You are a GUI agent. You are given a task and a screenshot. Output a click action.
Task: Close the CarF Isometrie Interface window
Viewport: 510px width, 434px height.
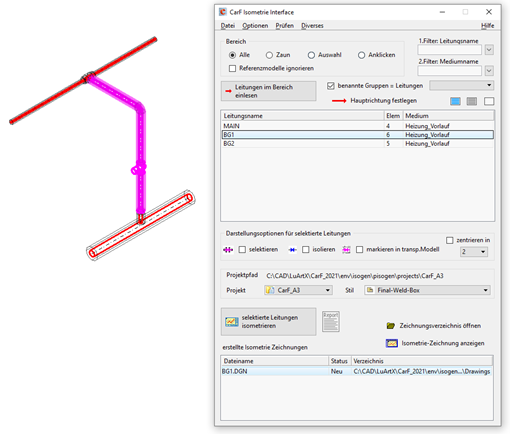tap(489, 12)
